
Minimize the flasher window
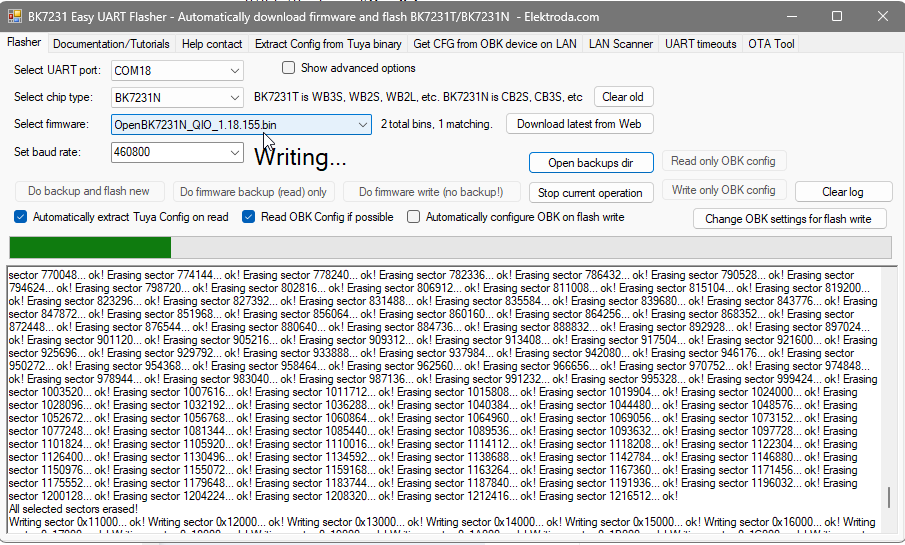tap(792, 16)
